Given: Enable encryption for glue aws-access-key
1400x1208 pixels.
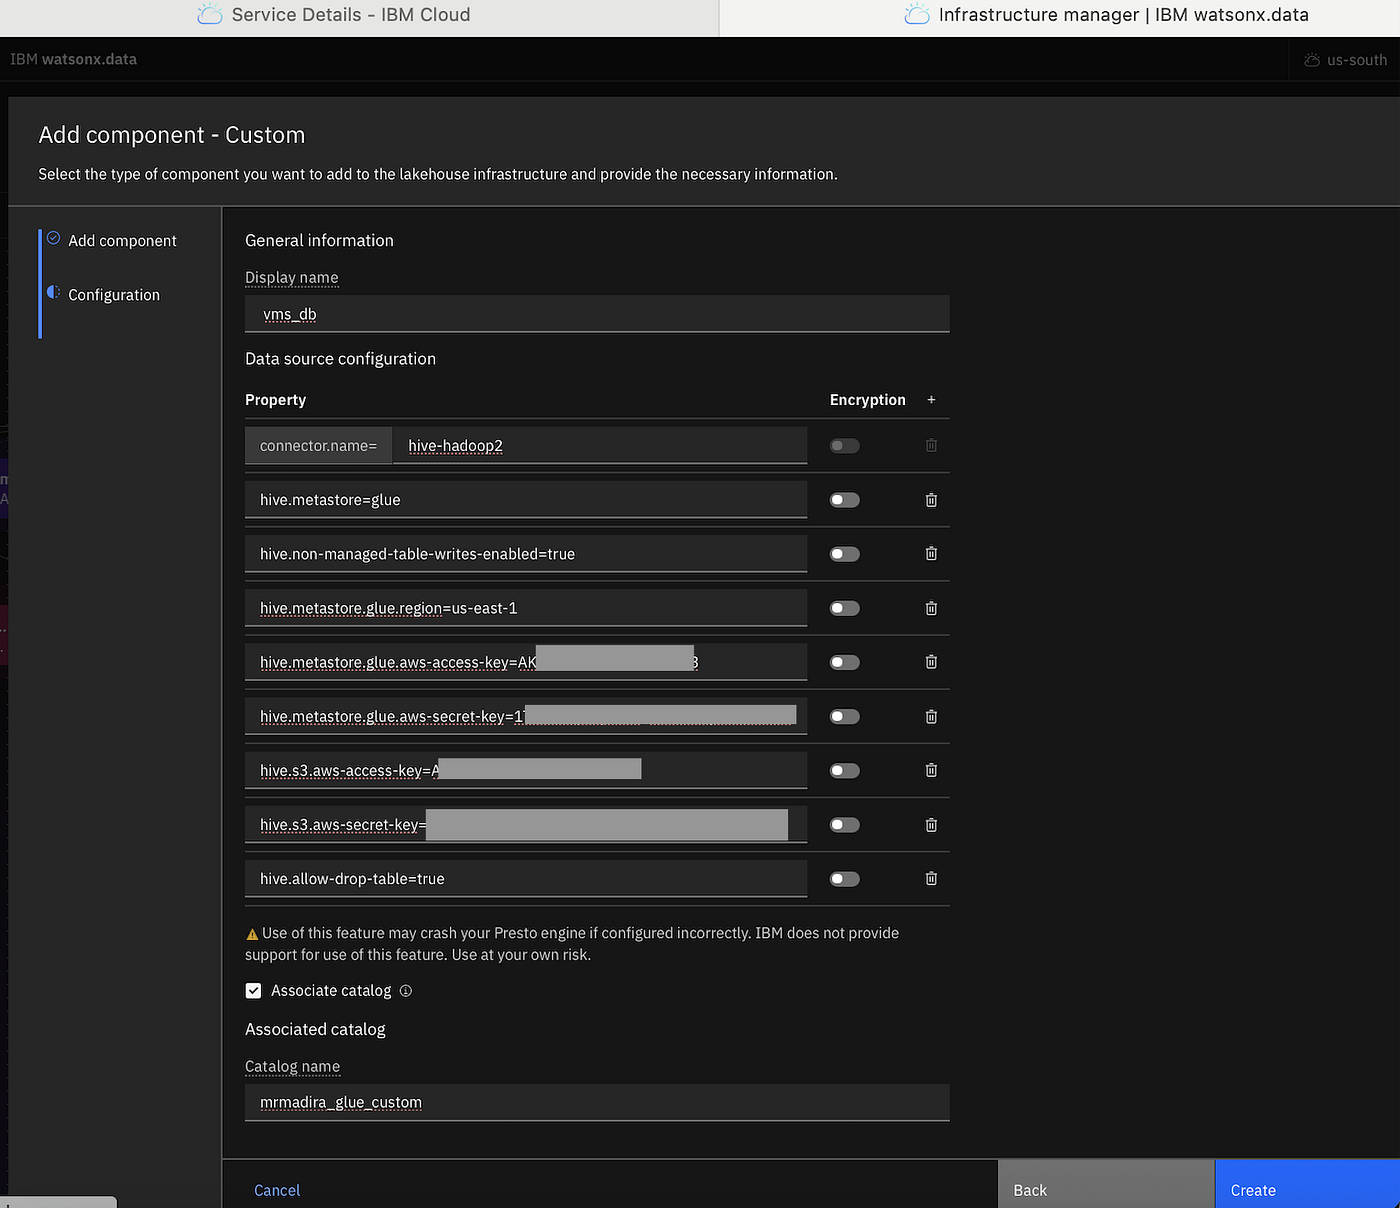Looking at the screenshot, I should (x=845, y=662).
